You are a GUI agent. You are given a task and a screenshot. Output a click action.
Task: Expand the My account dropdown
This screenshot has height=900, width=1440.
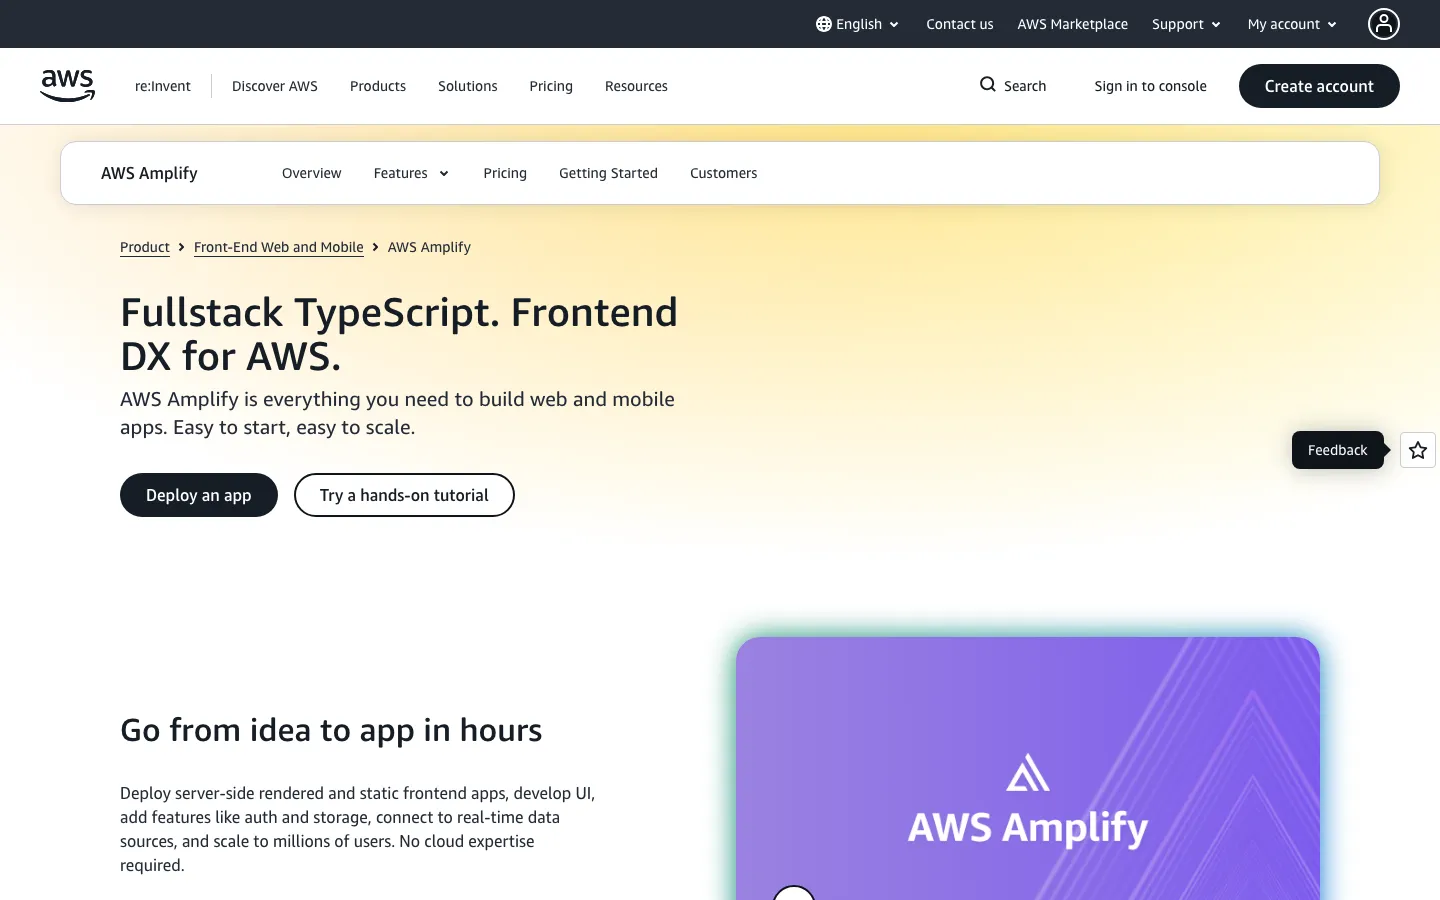1292,24
